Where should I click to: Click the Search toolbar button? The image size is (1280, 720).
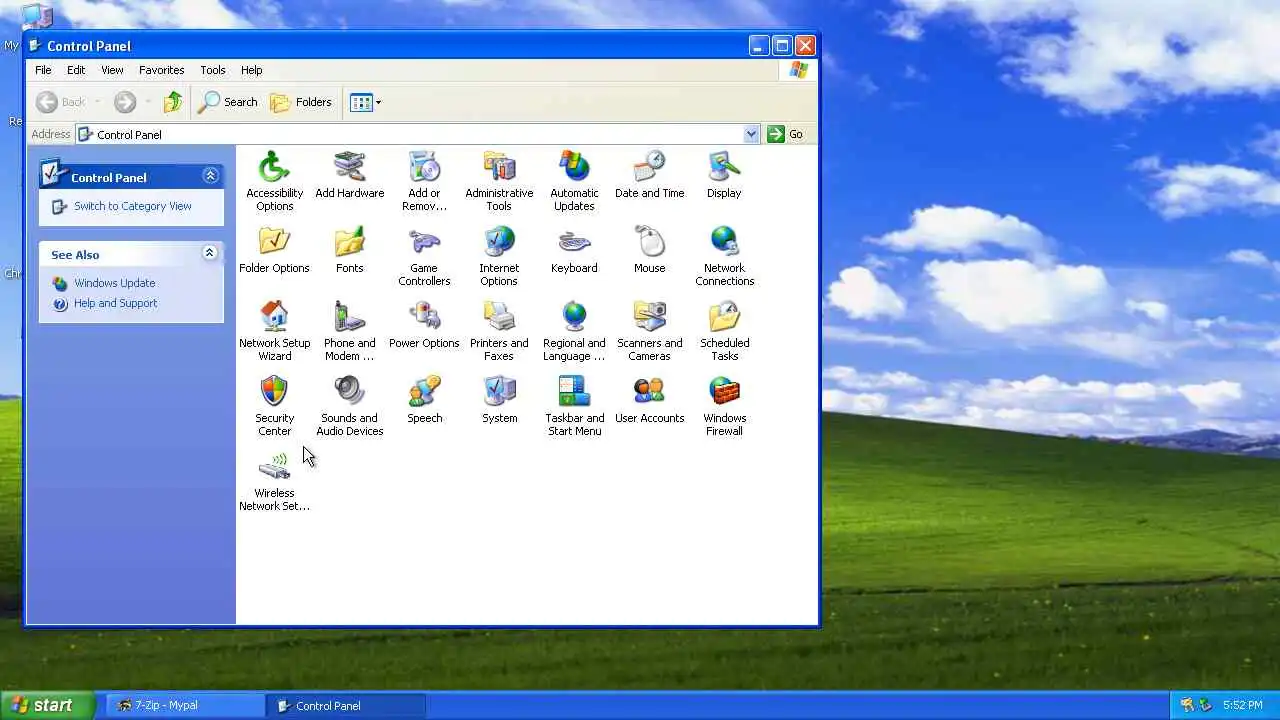pyautogui.click(x=228, y=102)
